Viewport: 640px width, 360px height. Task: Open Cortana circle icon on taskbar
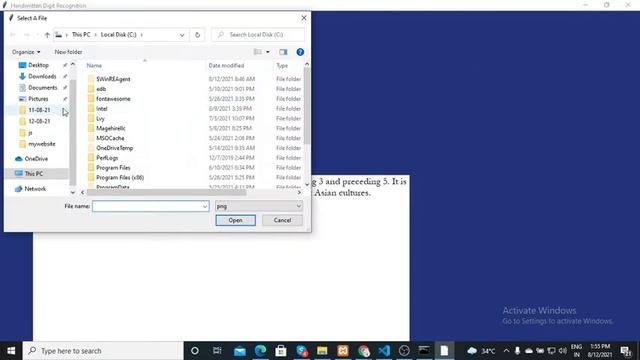click(195, 351)
